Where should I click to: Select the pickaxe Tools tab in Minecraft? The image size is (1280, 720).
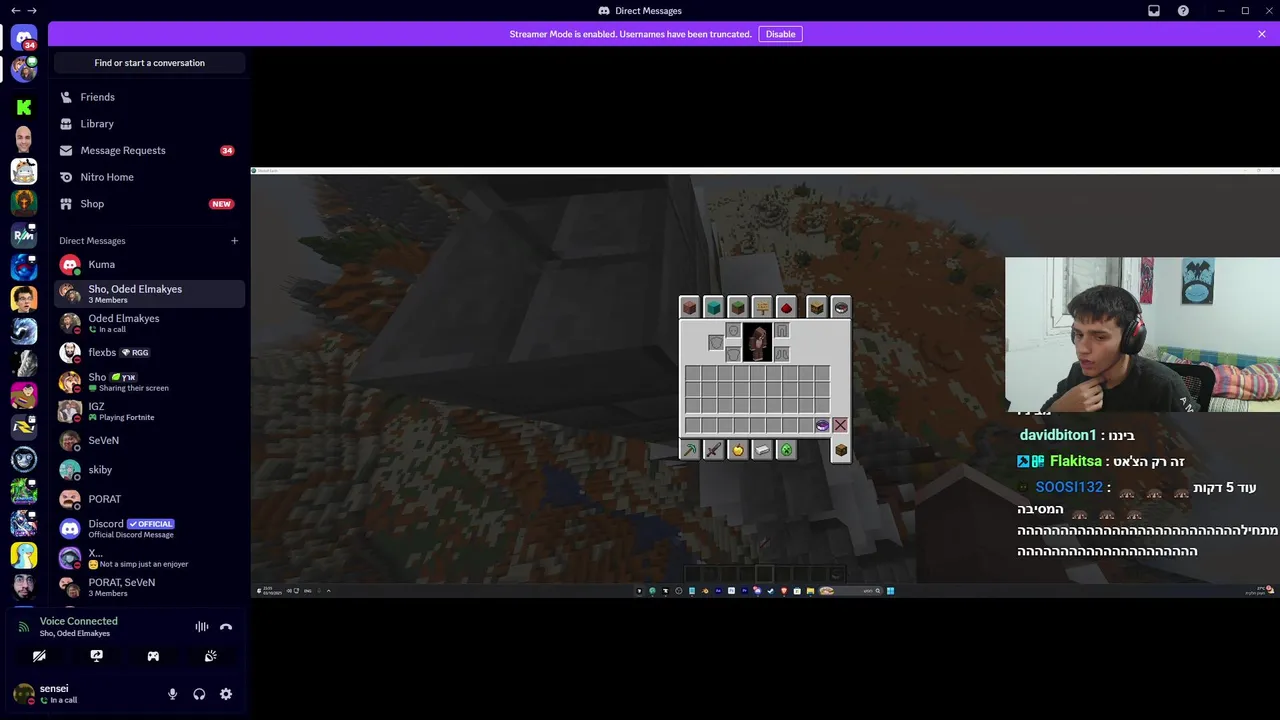[x=689, y=451]
